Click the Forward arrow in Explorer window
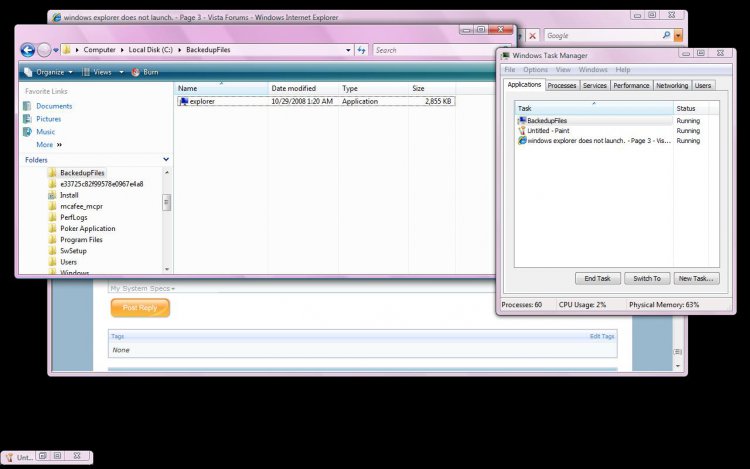The width and height of the screenshot is (750, 469). 44,50
